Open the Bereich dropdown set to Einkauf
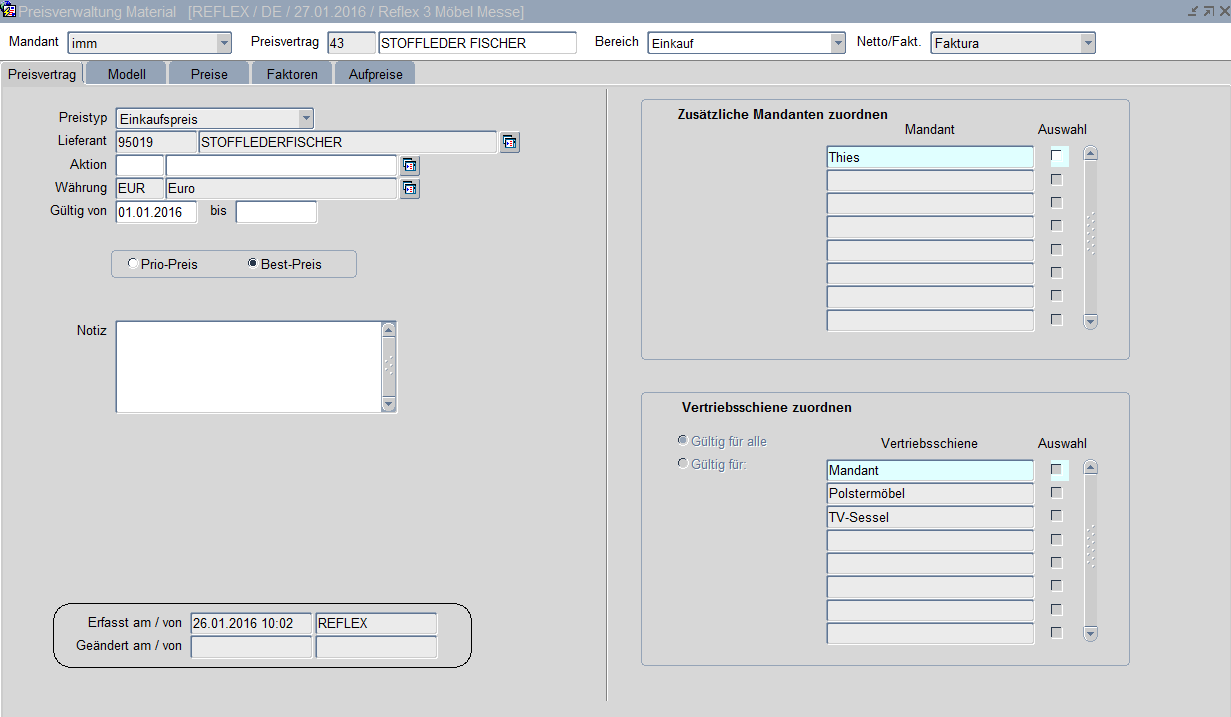 click(x=838, y=43)
